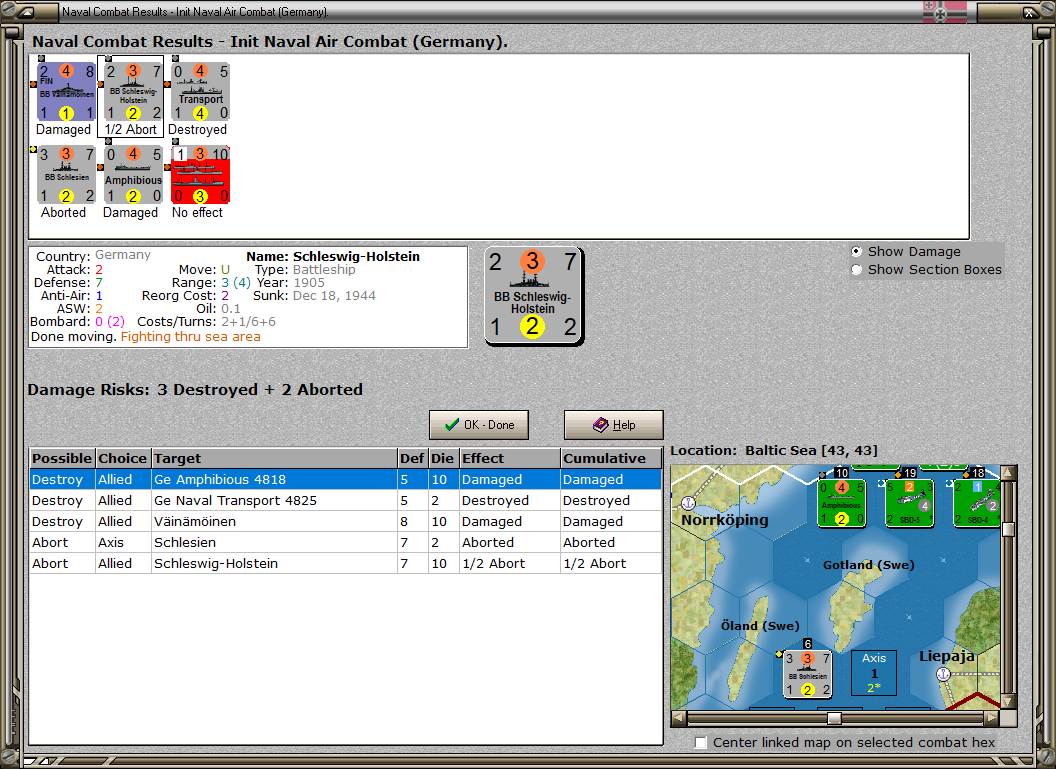Click the Öland (Swe) island label
Image resolution: width=1056 pixels, height=769 pixels.
pyautogui.click(x=760, y=626)
